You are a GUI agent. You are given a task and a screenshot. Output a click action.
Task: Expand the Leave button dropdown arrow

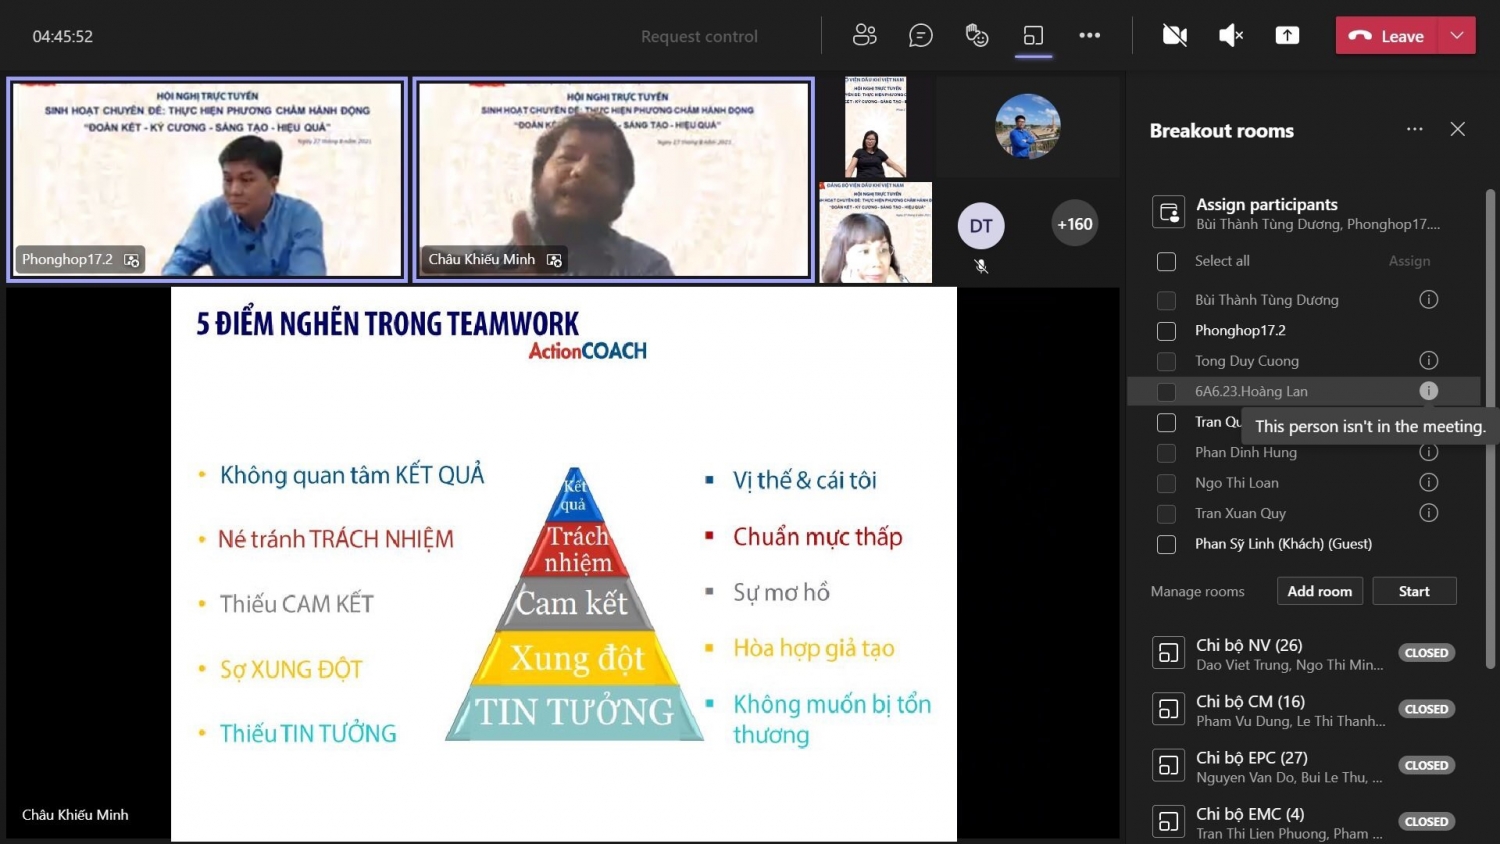coord(1457,36)
